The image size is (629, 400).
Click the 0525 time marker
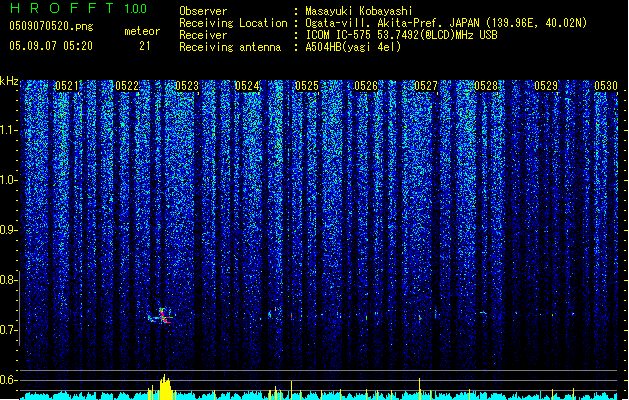click(x=307, y=86)
